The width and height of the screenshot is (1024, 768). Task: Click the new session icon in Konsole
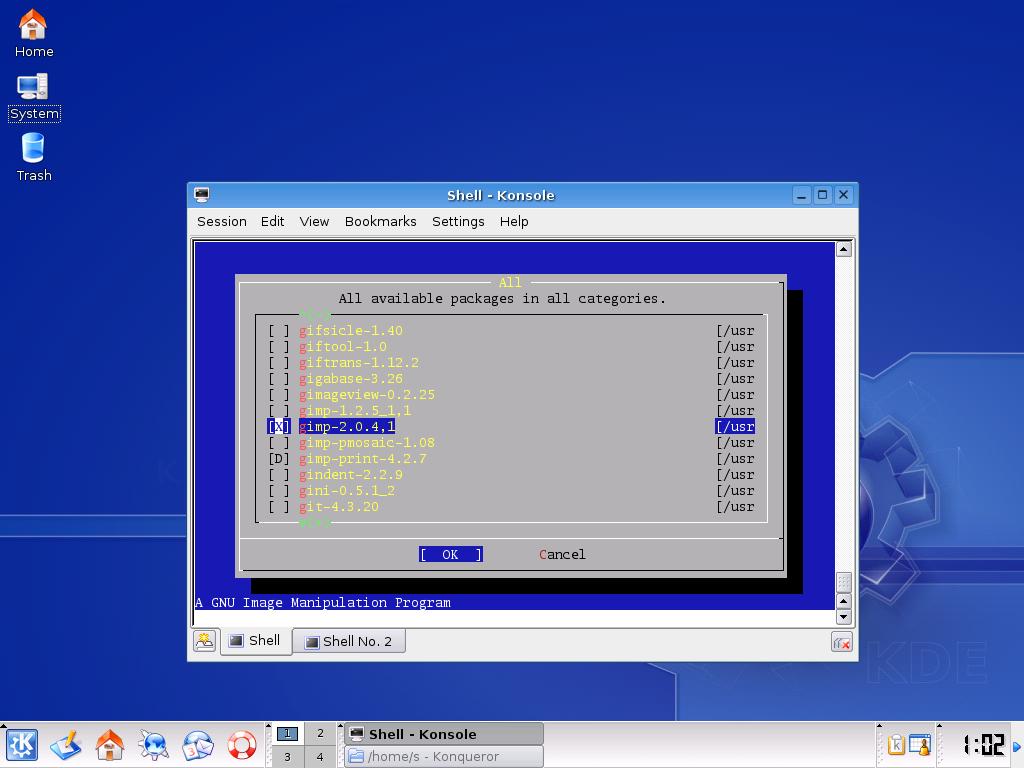click(204, 641)
